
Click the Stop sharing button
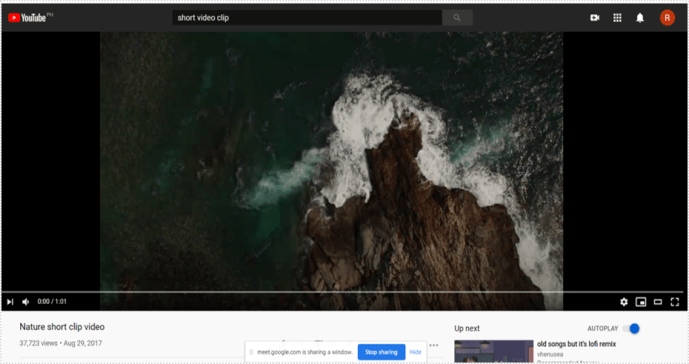pyautogui.click(x=381, y=352)
